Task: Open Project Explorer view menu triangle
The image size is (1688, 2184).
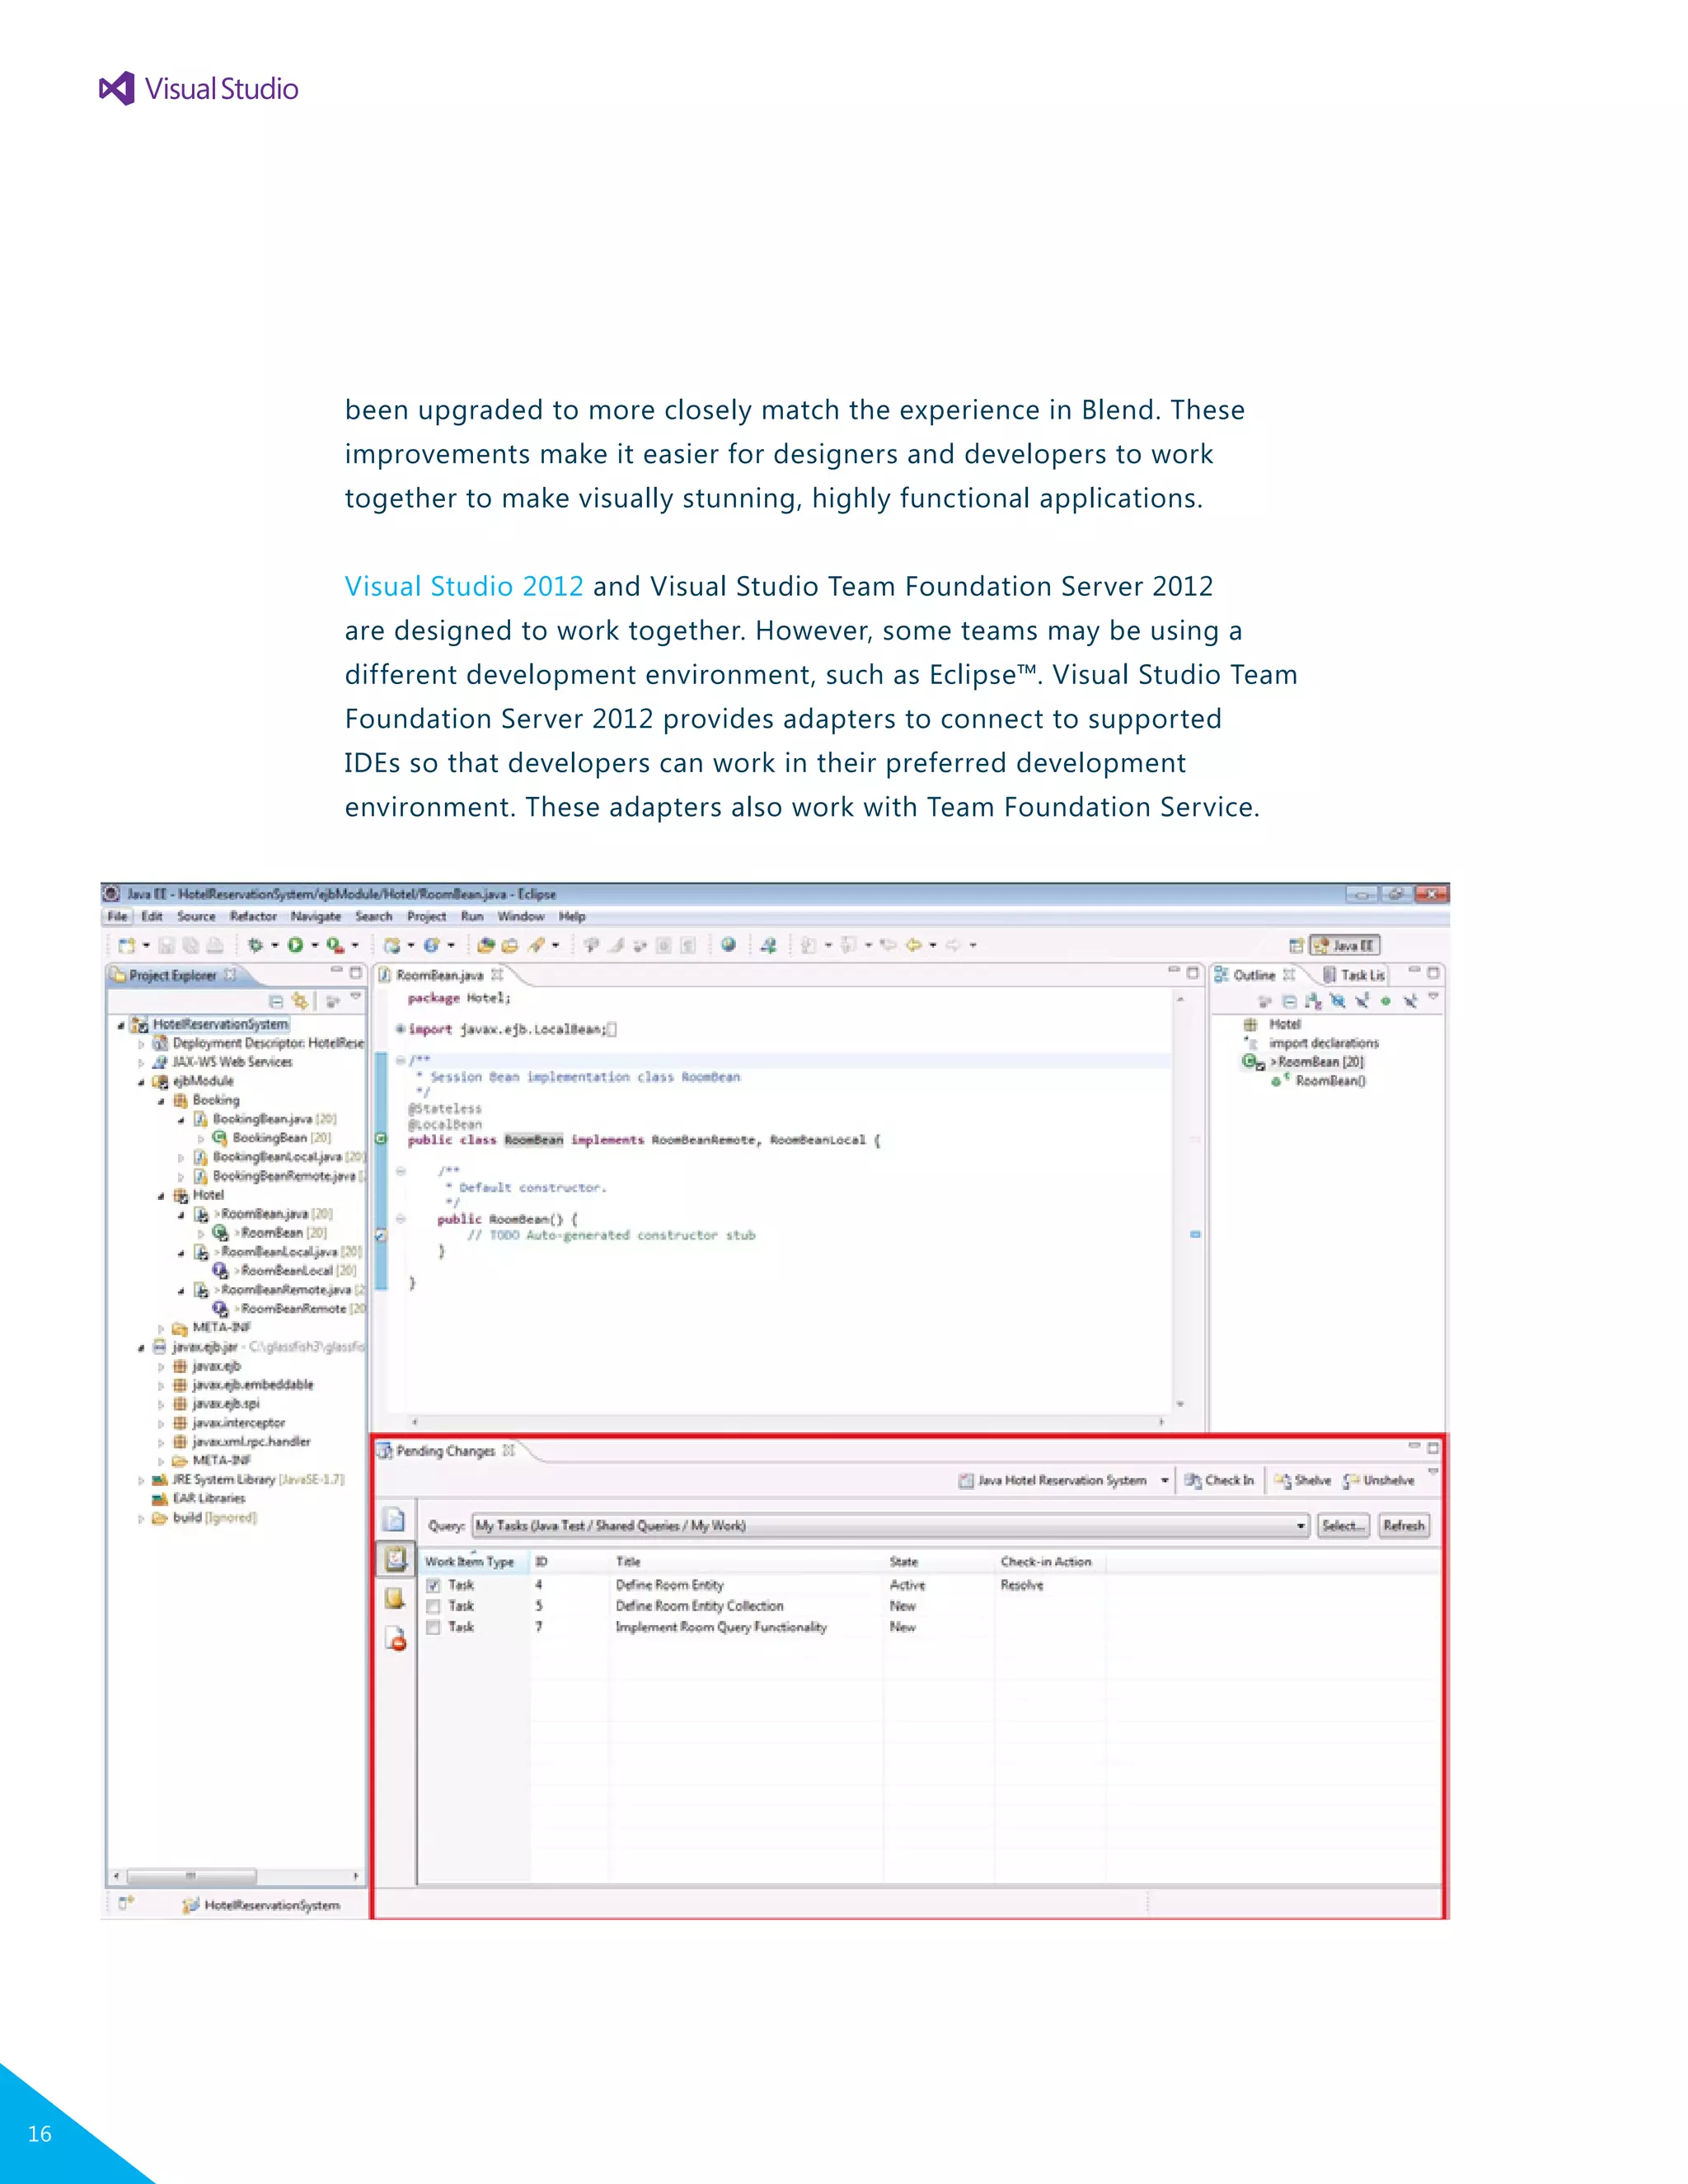Action: coord(356,997)
